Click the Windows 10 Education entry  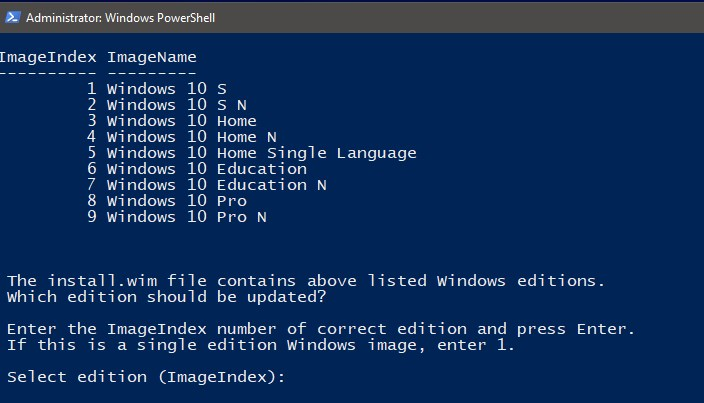[x=207, y=169]
